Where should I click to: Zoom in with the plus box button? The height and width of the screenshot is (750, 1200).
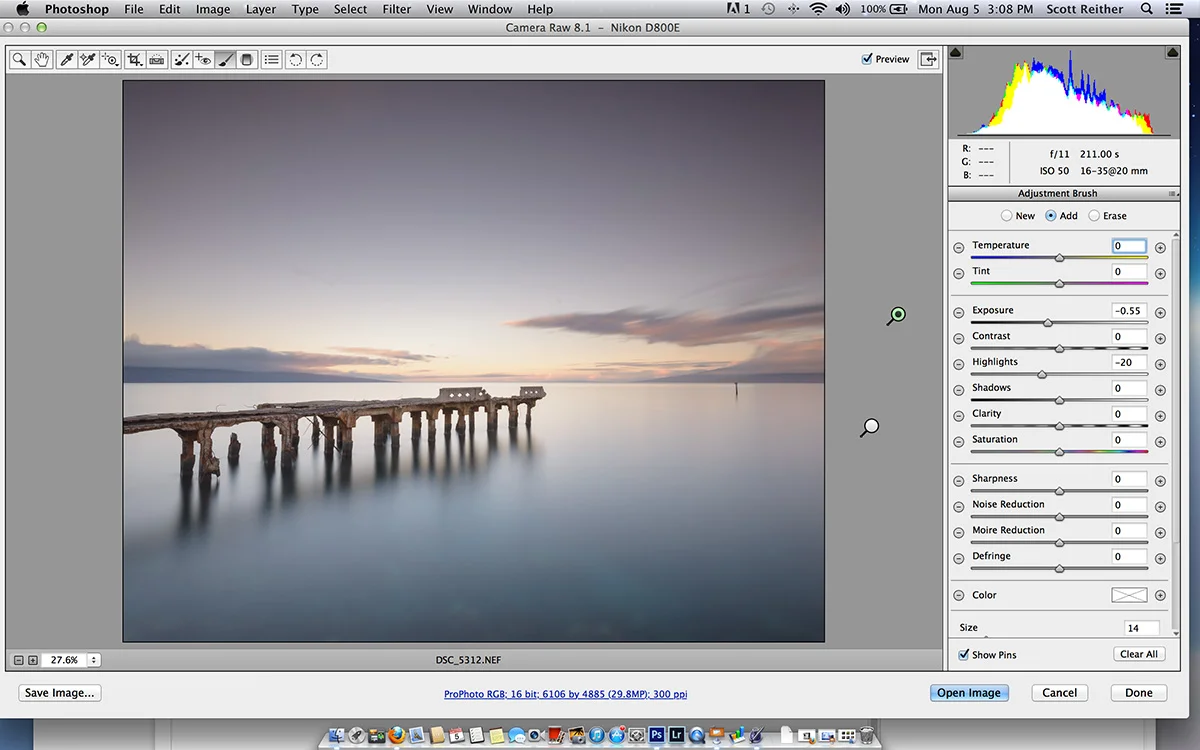coord(33,660)
